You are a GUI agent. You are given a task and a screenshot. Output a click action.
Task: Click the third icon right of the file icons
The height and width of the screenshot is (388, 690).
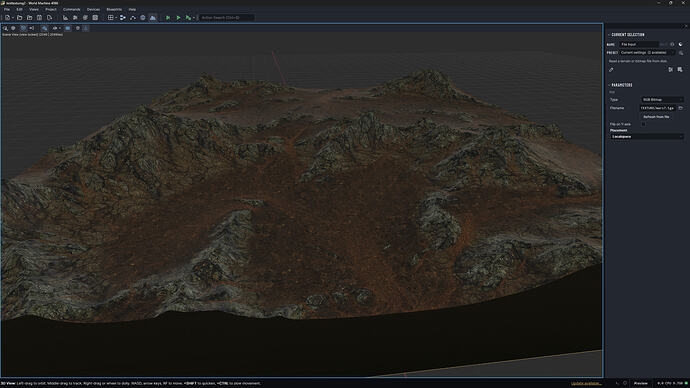[x=85, y=18]
